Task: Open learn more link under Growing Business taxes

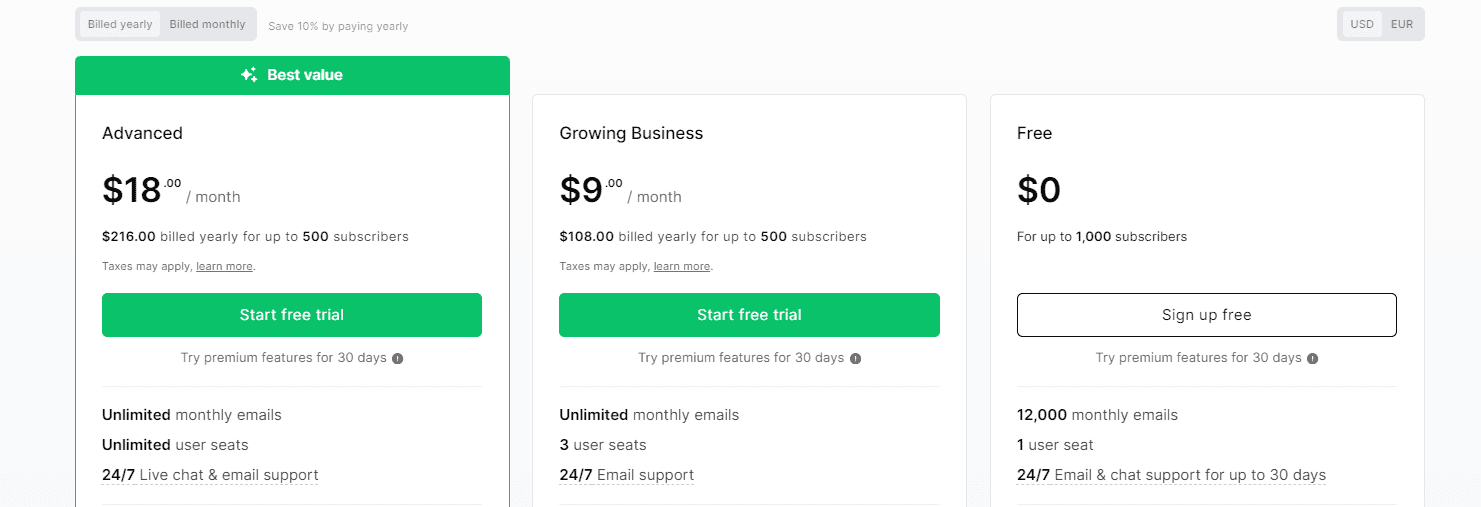Action: 682,267
